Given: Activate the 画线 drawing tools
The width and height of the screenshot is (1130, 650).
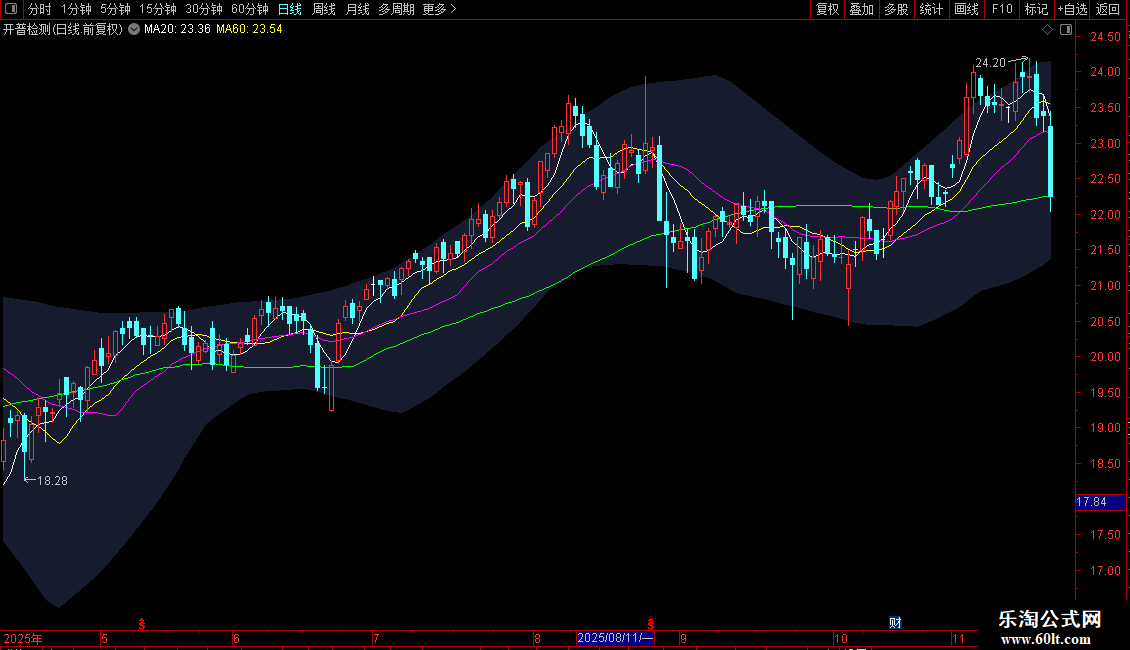Looking at the screenshot, I should [966, 9].
